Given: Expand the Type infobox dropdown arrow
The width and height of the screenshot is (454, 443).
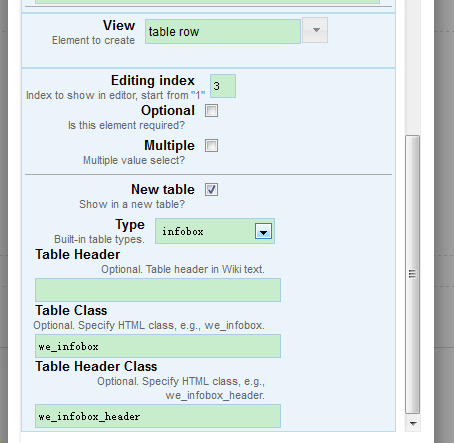Looking at the screenshot, I should coord(263,231).
